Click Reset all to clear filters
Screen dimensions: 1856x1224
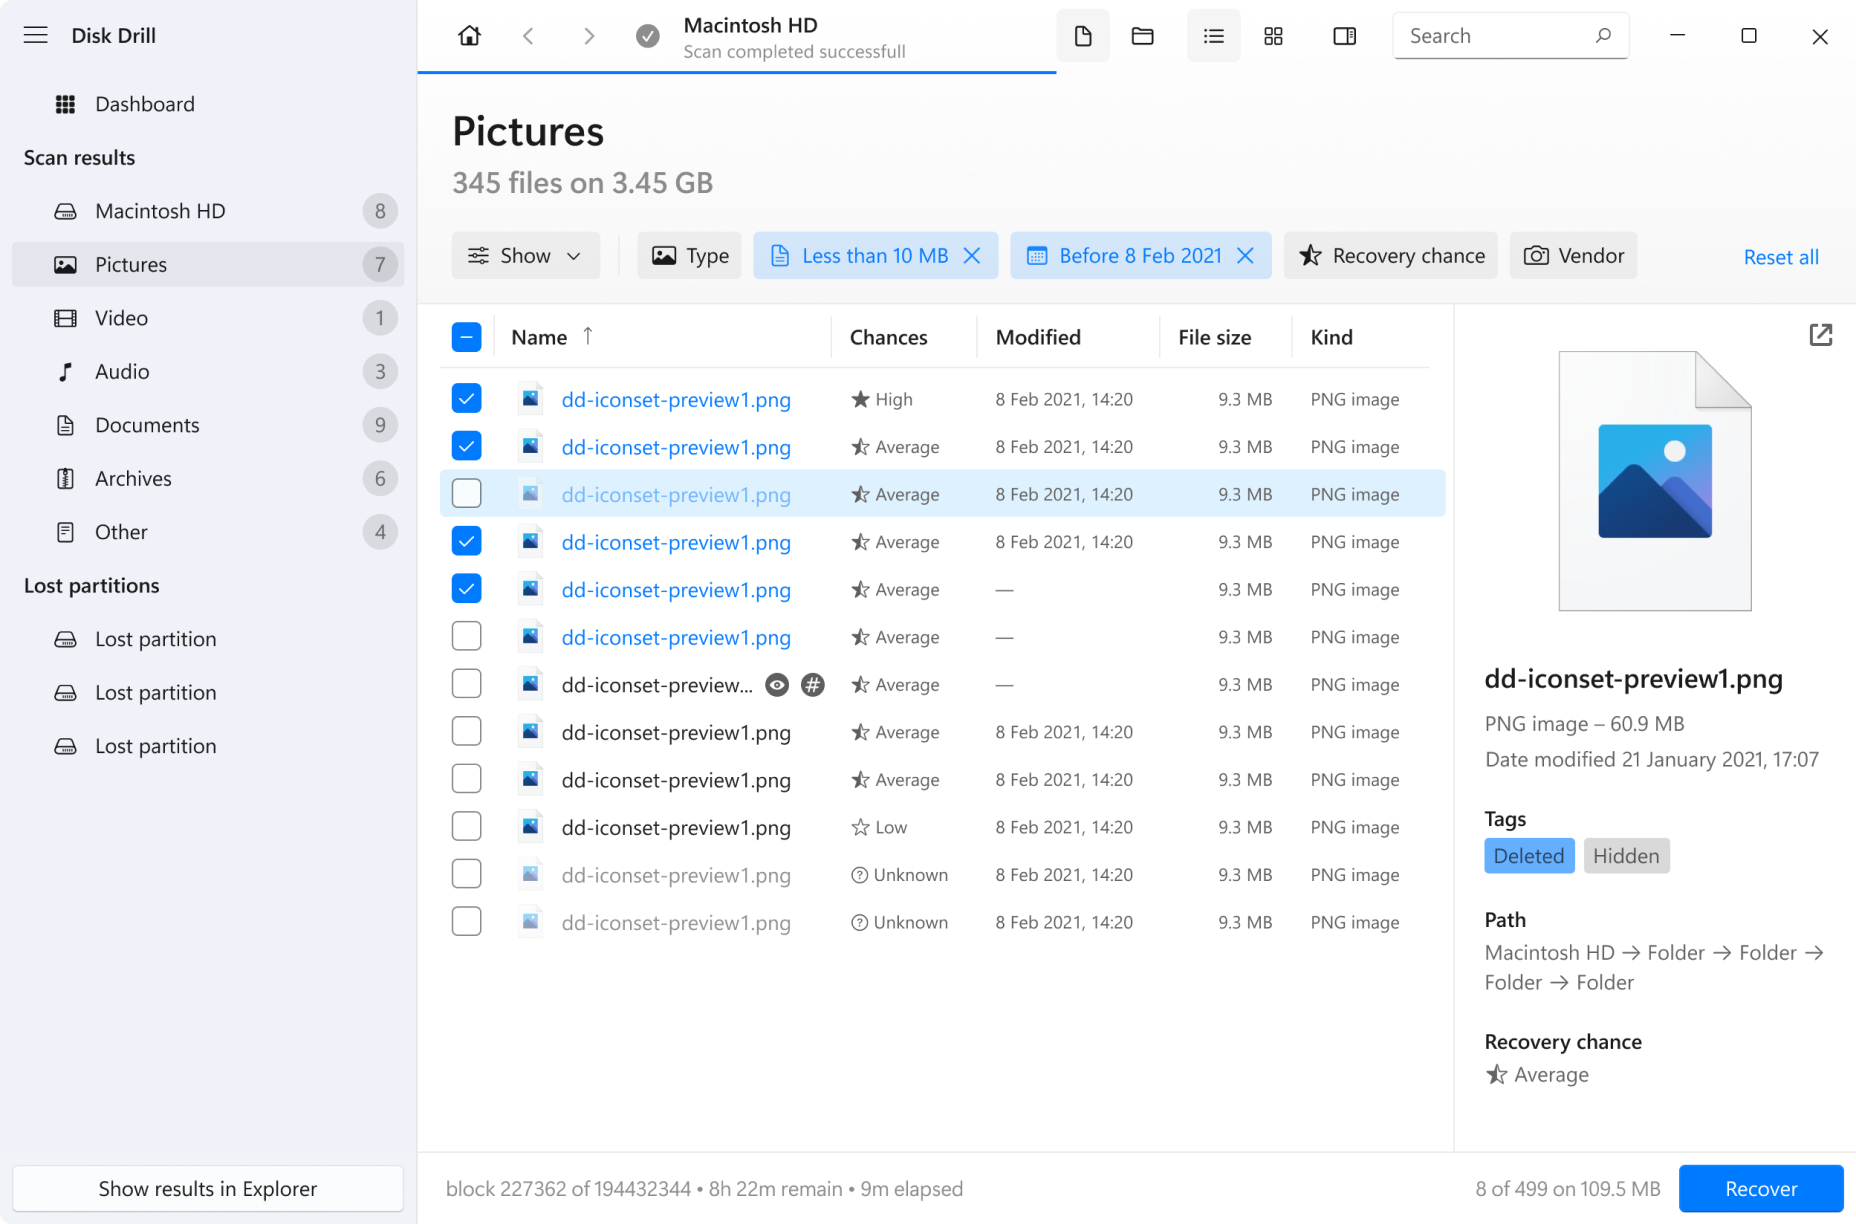pos(1781,256)
